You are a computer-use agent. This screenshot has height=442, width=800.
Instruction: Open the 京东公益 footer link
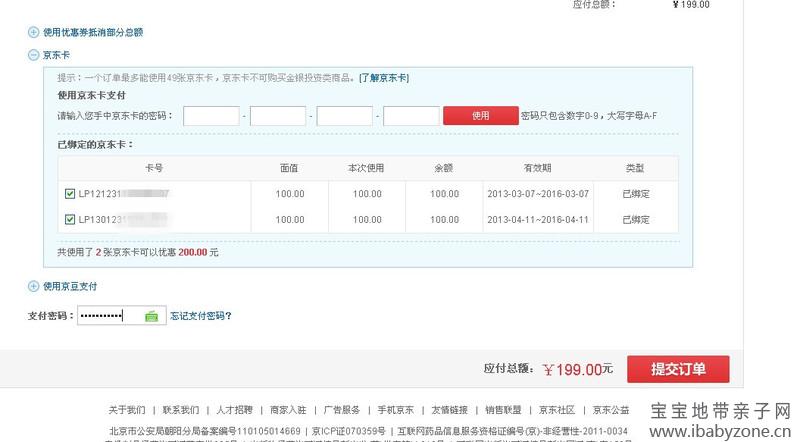pyautogui.click(x=611, y=410)
